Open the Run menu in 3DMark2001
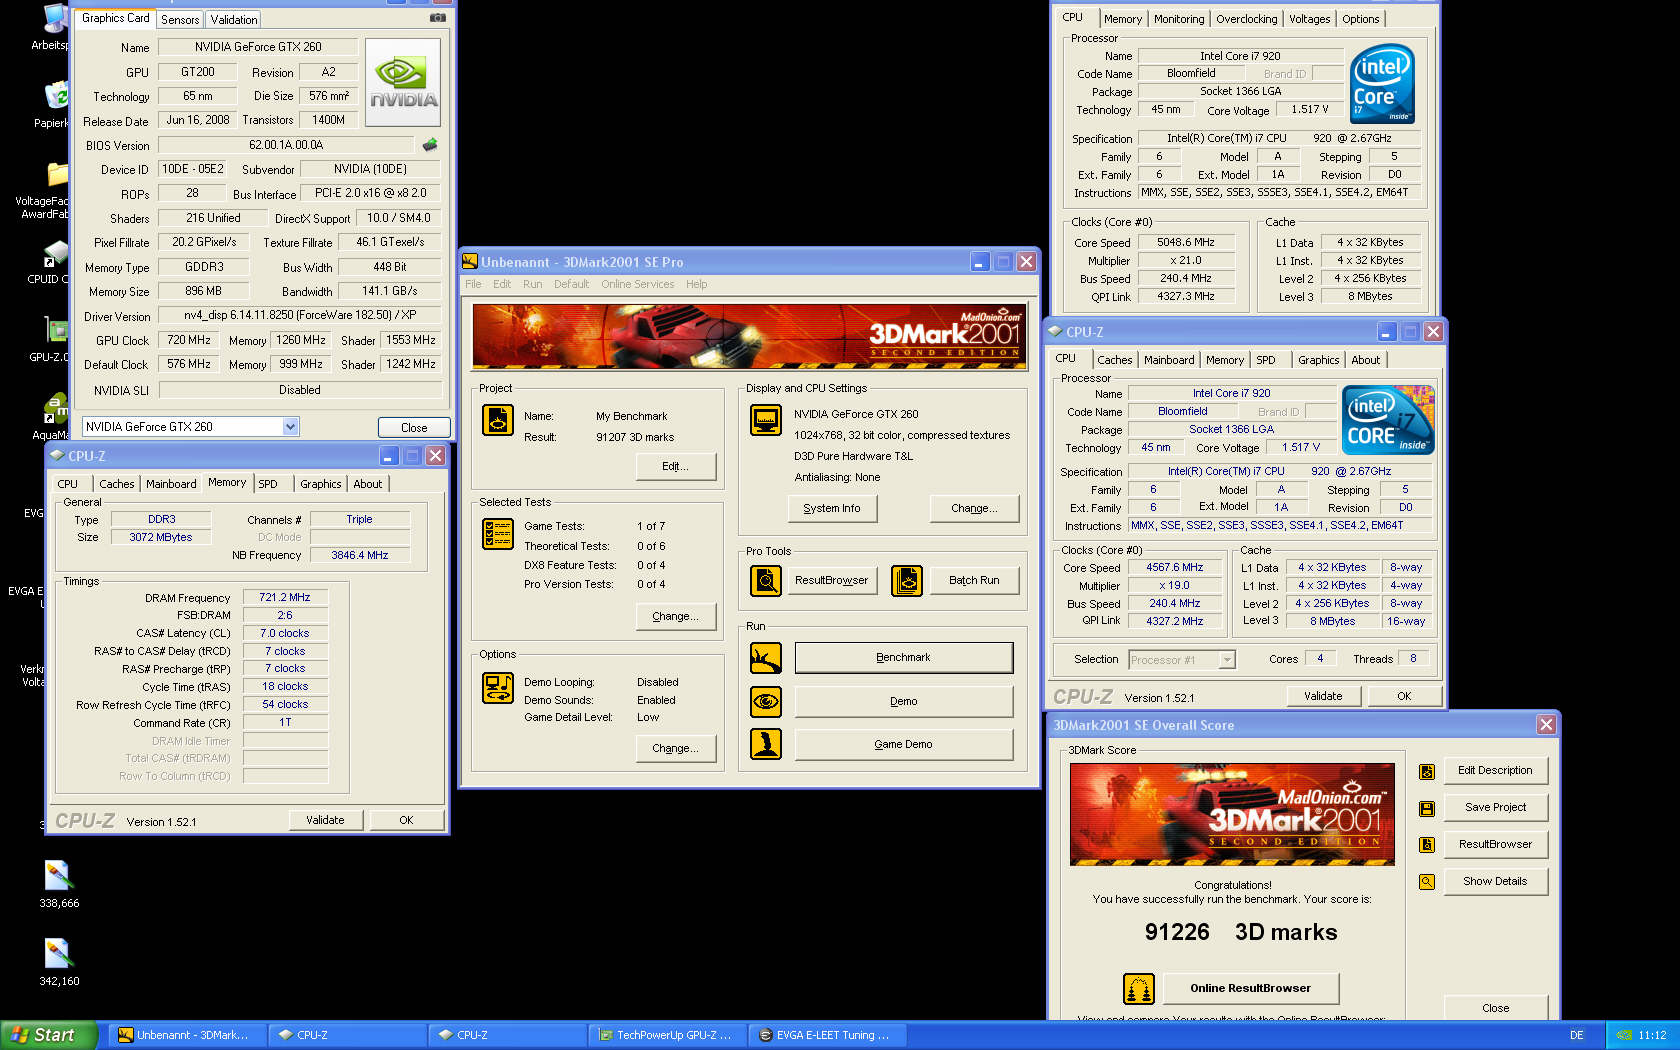This screenshot has height=1050, width=1680. pos(532,284)
